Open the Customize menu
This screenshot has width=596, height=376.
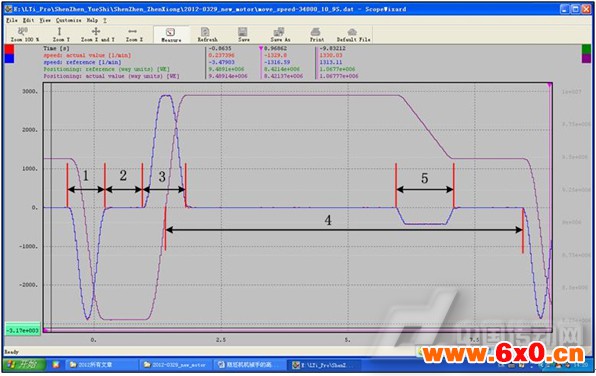[69, 20]
